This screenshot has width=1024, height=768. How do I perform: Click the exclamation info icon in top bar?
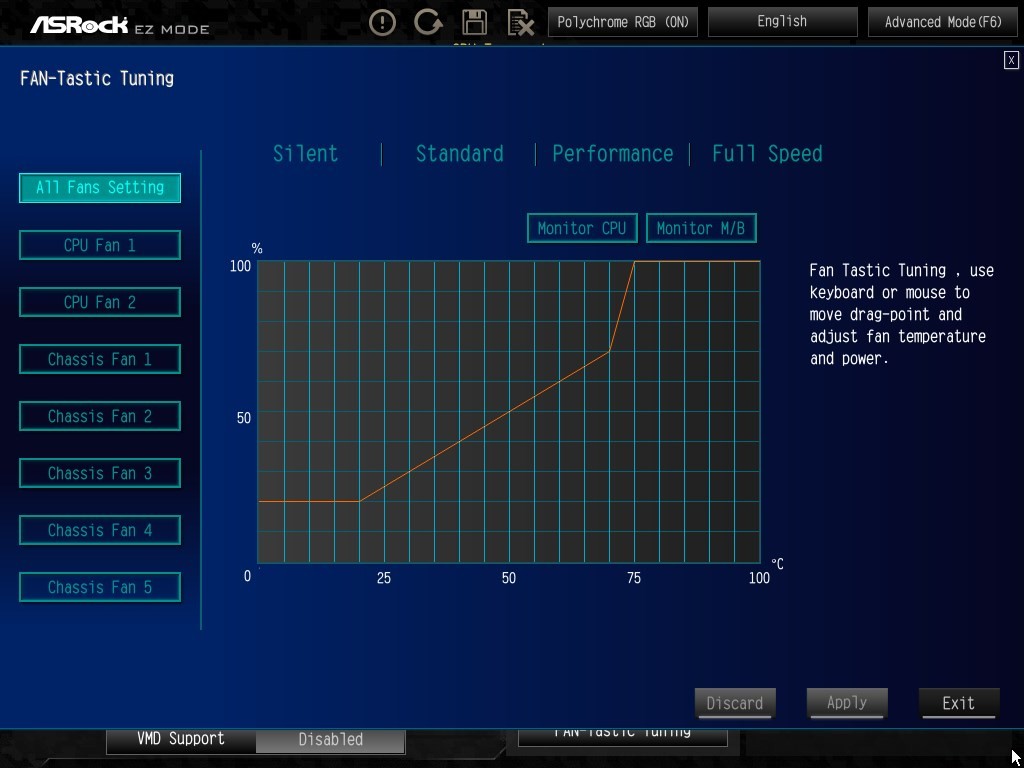tap(382, 23)
